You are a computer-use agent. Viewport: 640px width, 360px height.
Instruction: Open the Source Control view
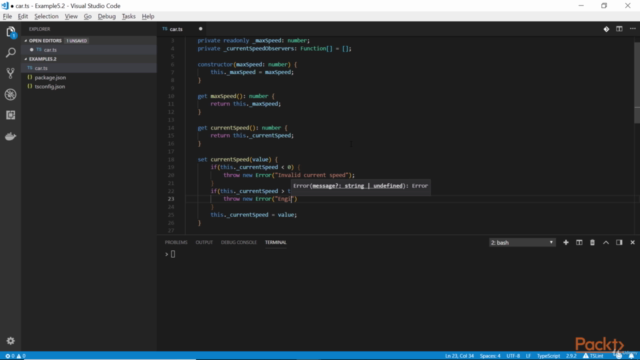click(x=11, y=73)
